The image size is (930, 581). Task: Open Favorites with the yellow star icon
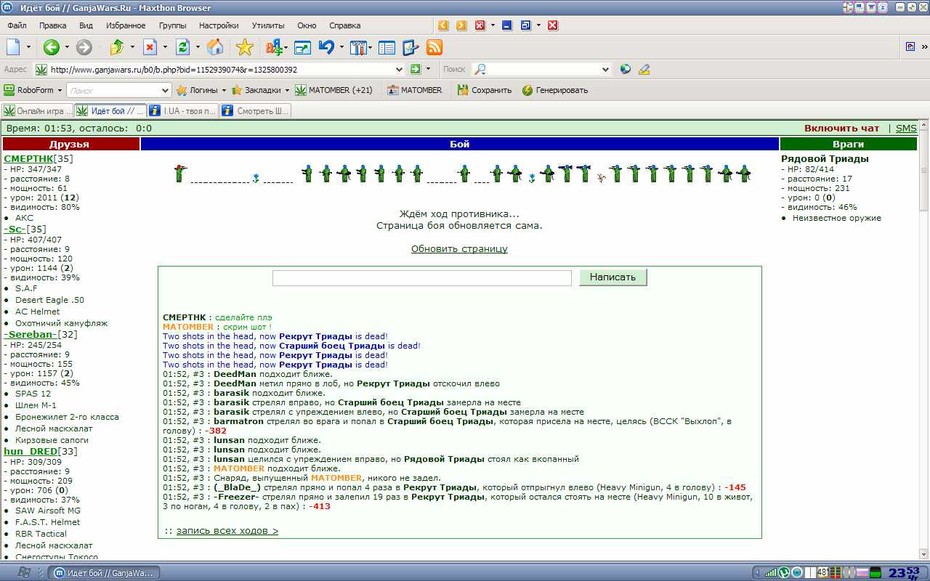[244, 47]
